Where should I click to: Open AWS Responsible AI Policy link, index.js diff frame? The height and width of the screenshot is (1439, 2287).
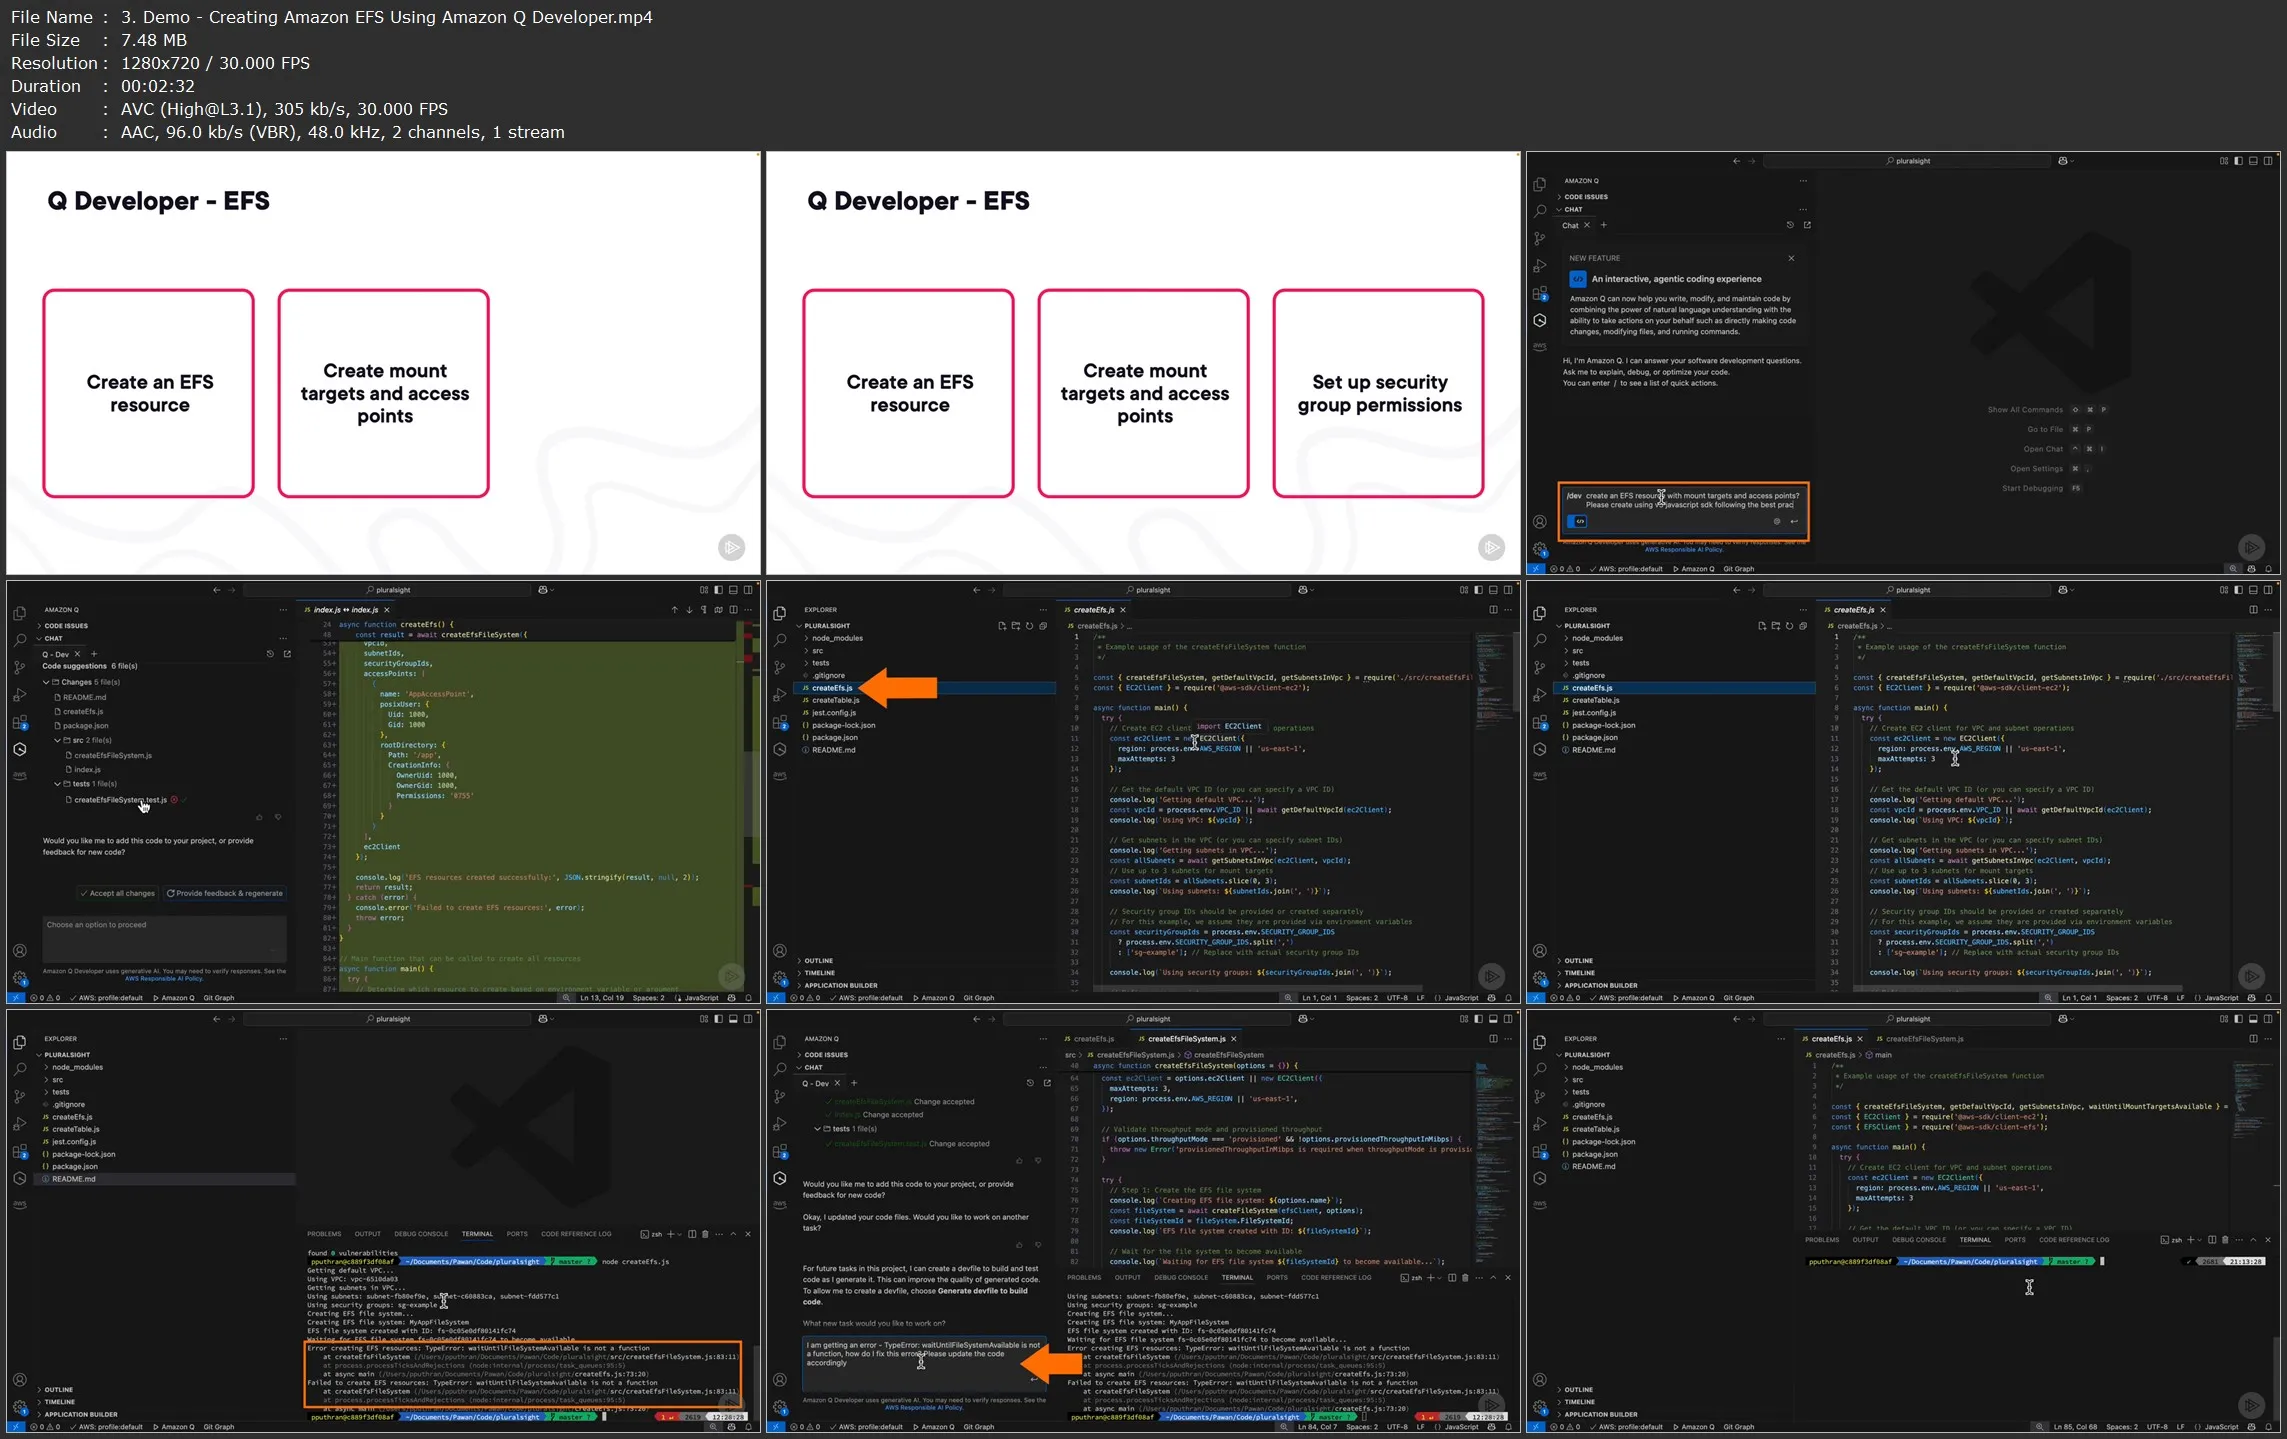tap(164, 978)
